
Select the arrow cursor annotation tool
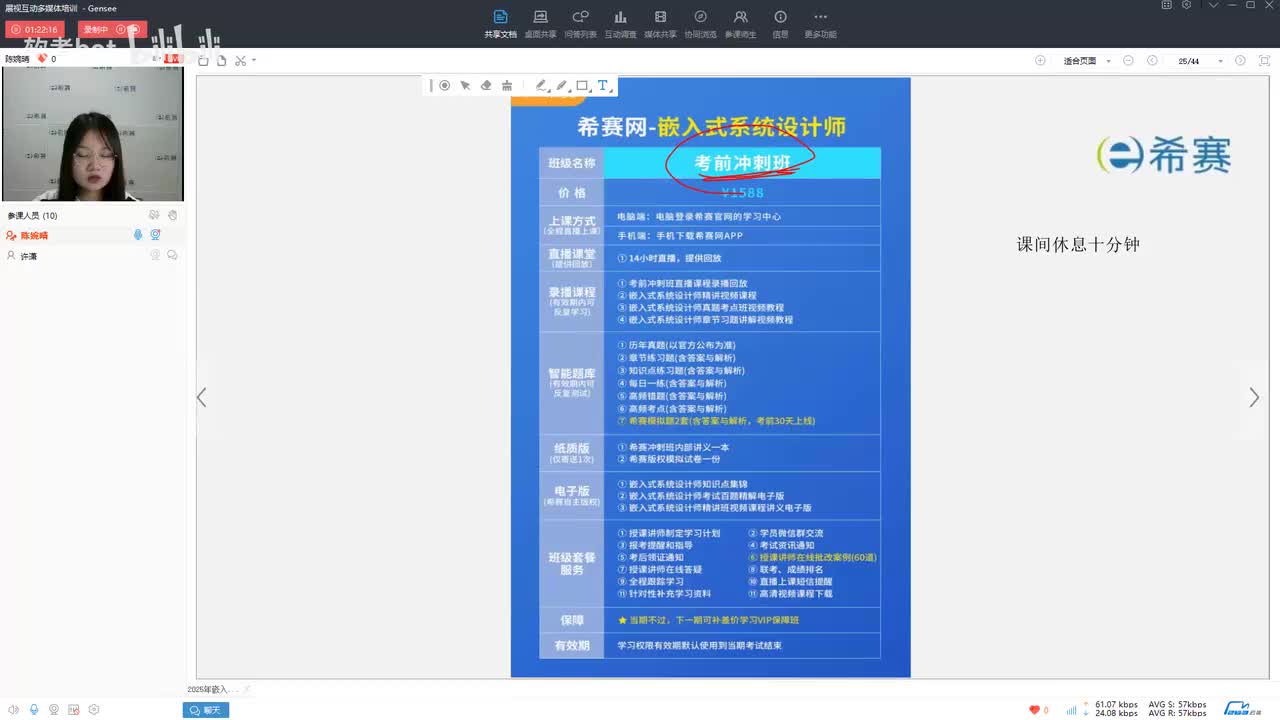pyautogui.click(x=465, y=86)
